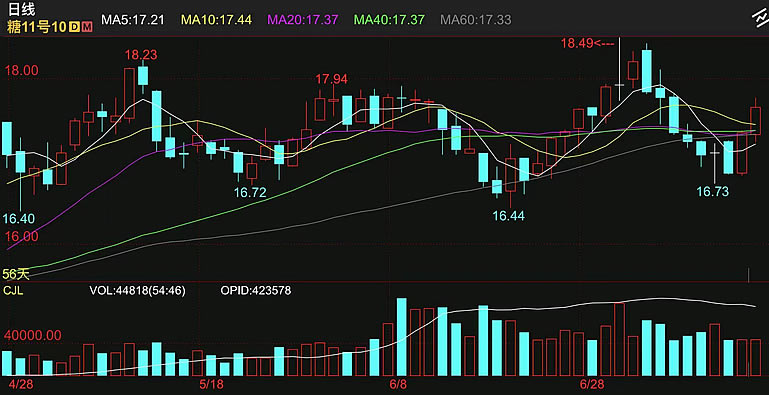The width and height of the screenshot is (769, 395).
Task: Select the 糖11号10 contract name
Action: [x=36, y=27]
